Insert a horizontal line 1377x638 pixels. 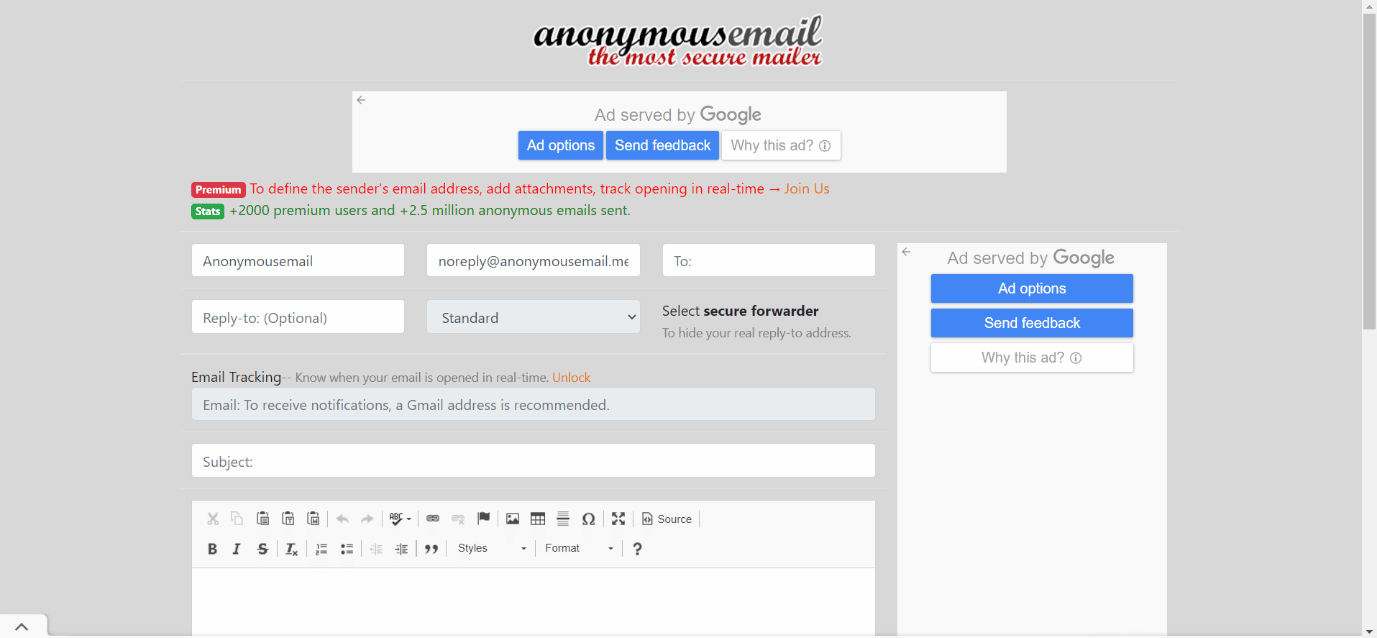[563, 519]
